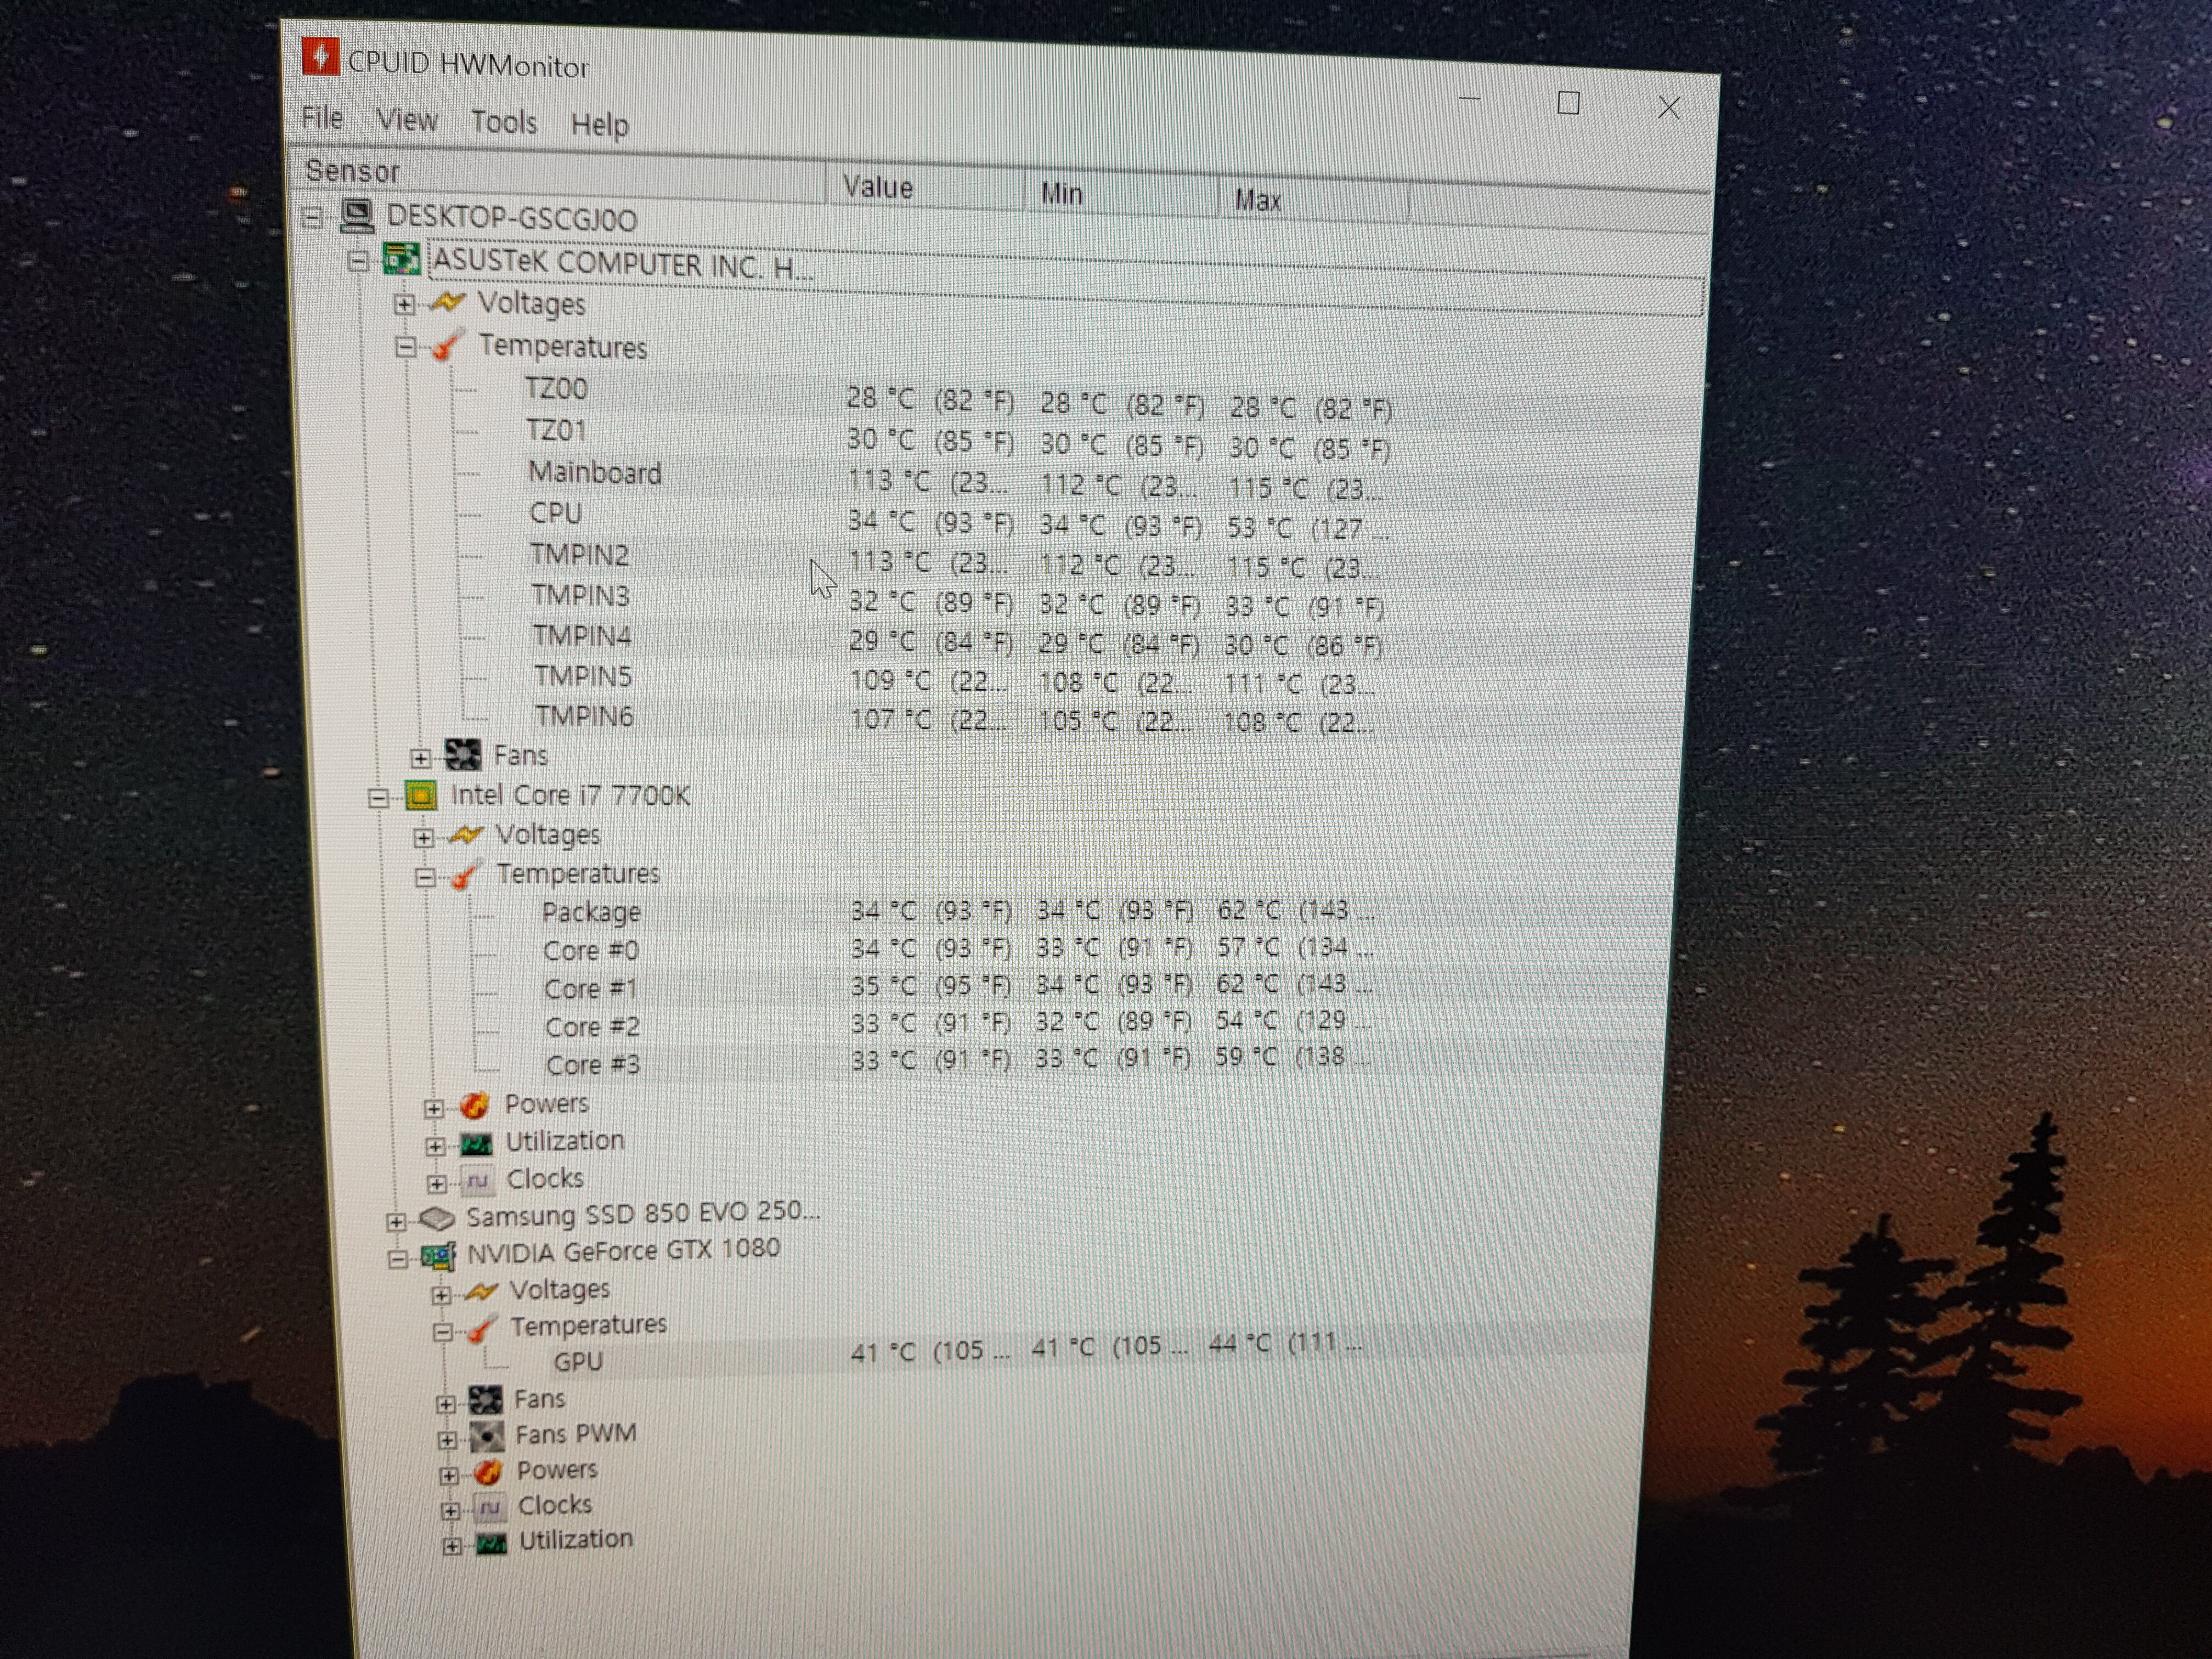Expand the Samsung SSD 850 EVO node
Viewport: 2212px width, 1659px height.
396,1221
